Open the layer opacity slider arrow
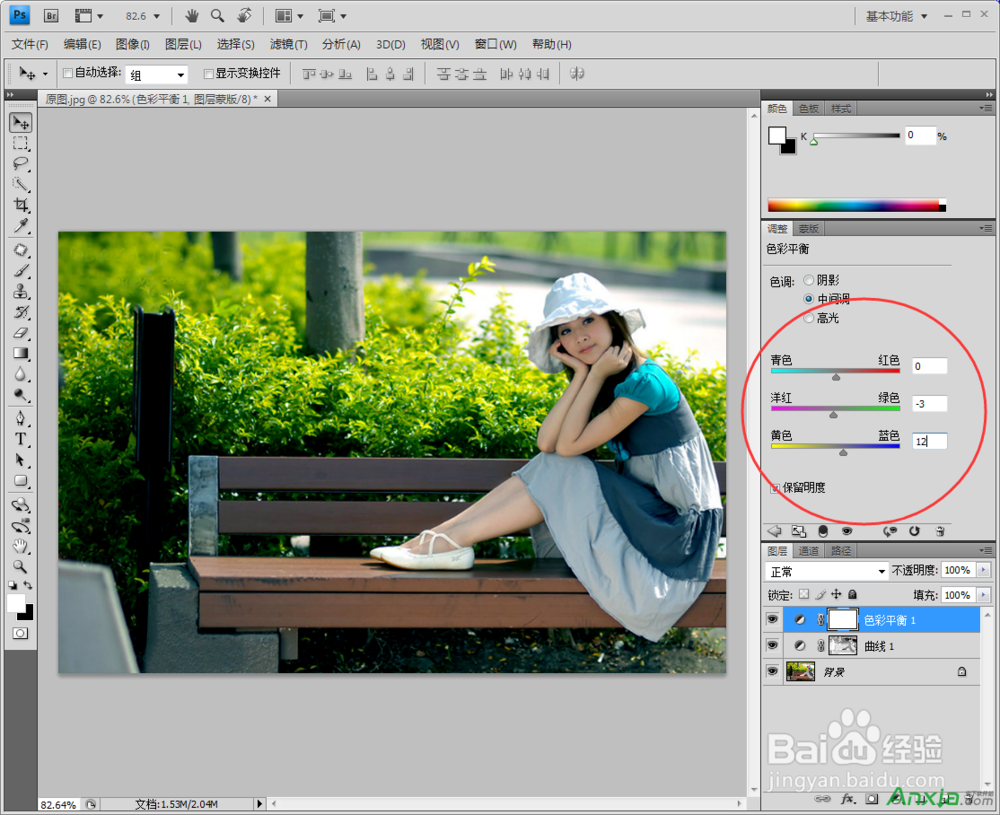This screenshot has width=1000, height=815. 983,570
